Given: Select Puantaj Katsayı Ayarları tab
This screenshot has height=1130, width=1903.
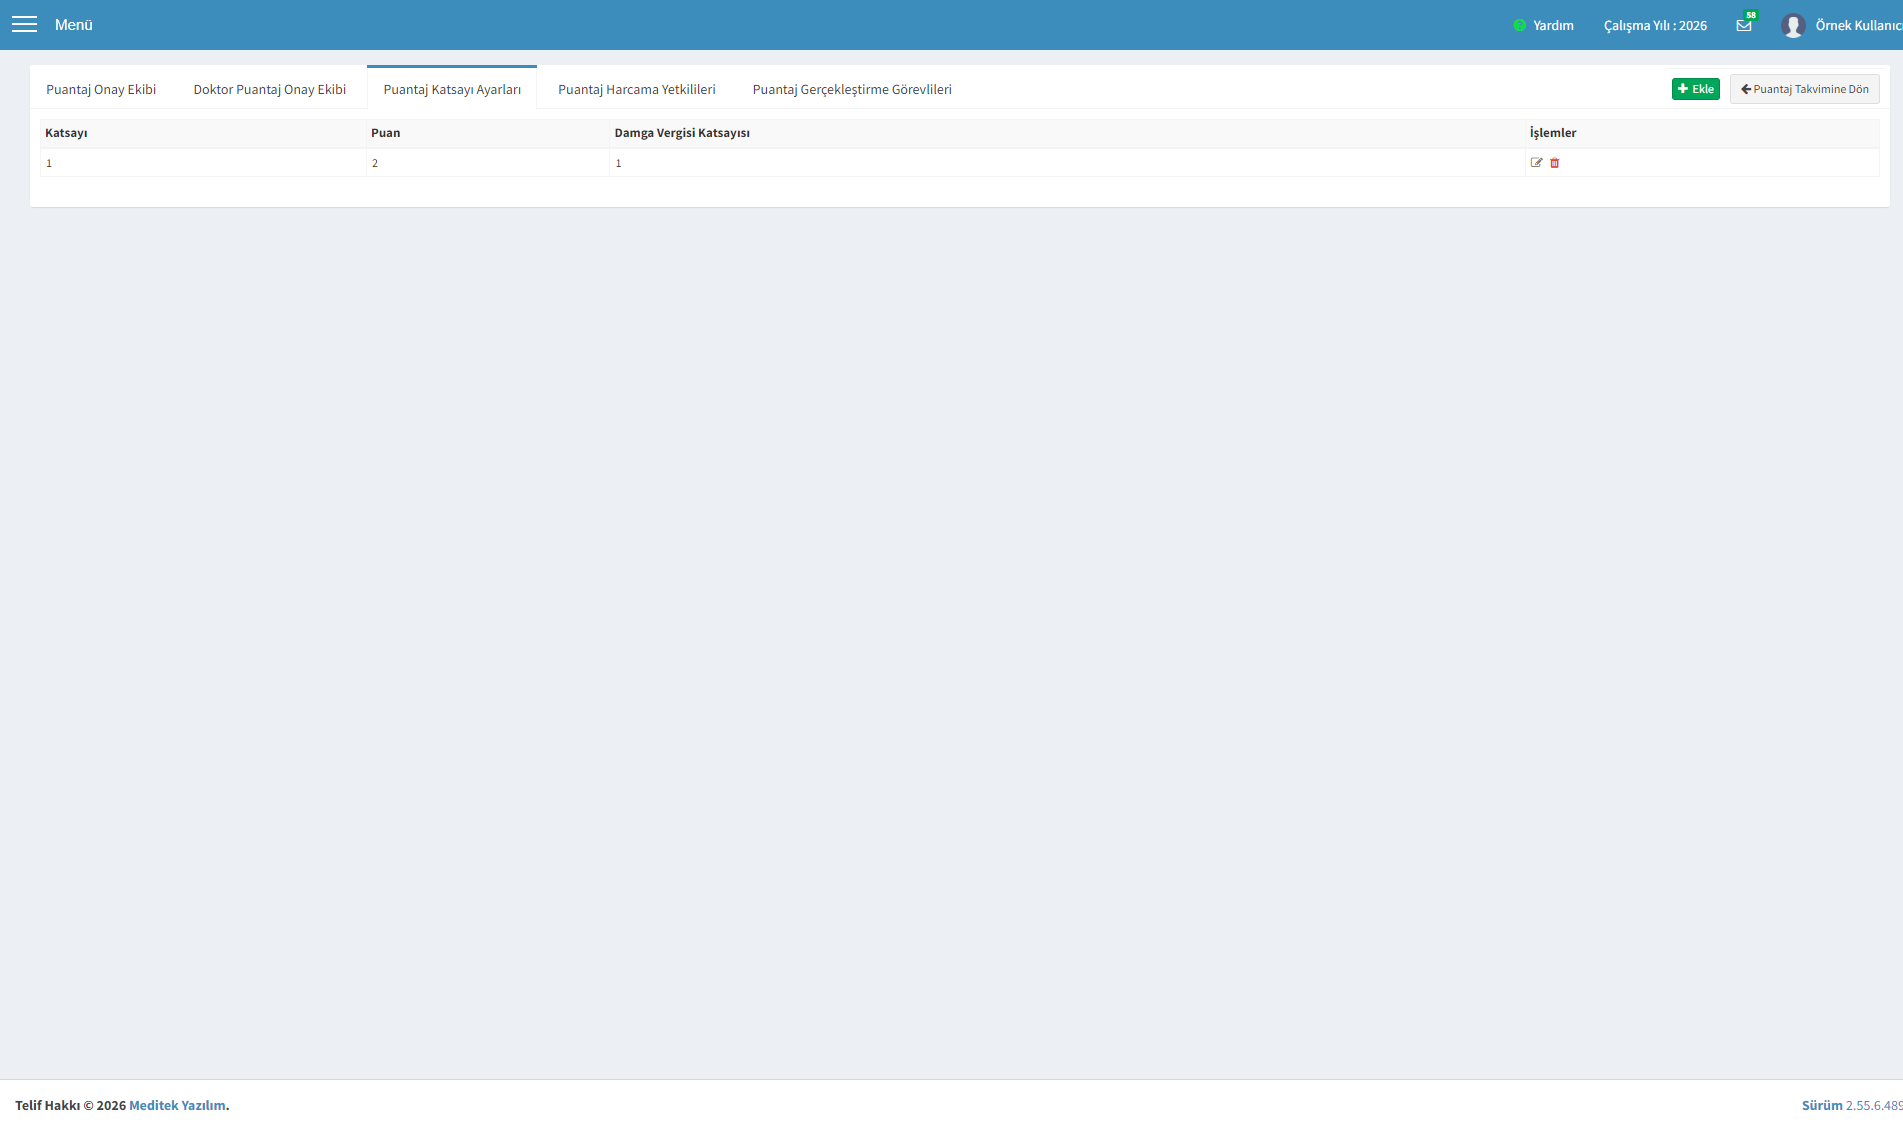Looking at the screenshot, I should pyautogui.click(x=452, y=89).
